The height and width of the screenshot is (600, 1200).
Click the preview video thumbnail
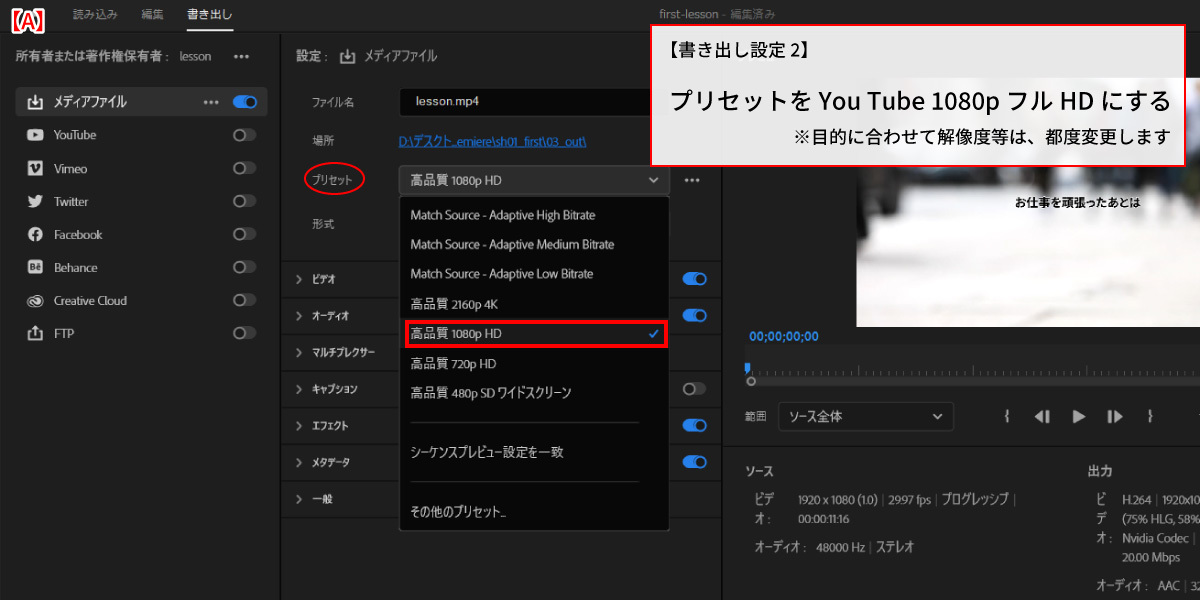[1028, 245]
